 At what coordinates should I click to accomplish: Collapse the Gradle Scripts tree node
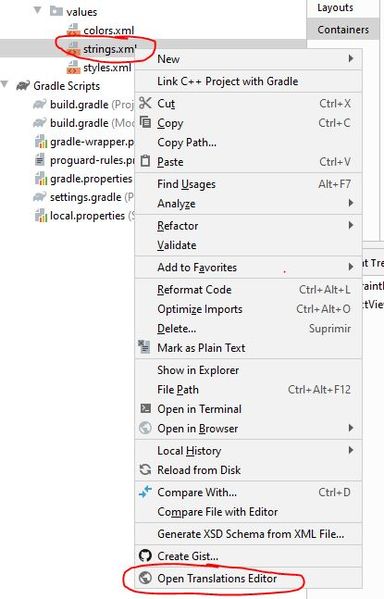pyautogui.click(x=5, y=84)
